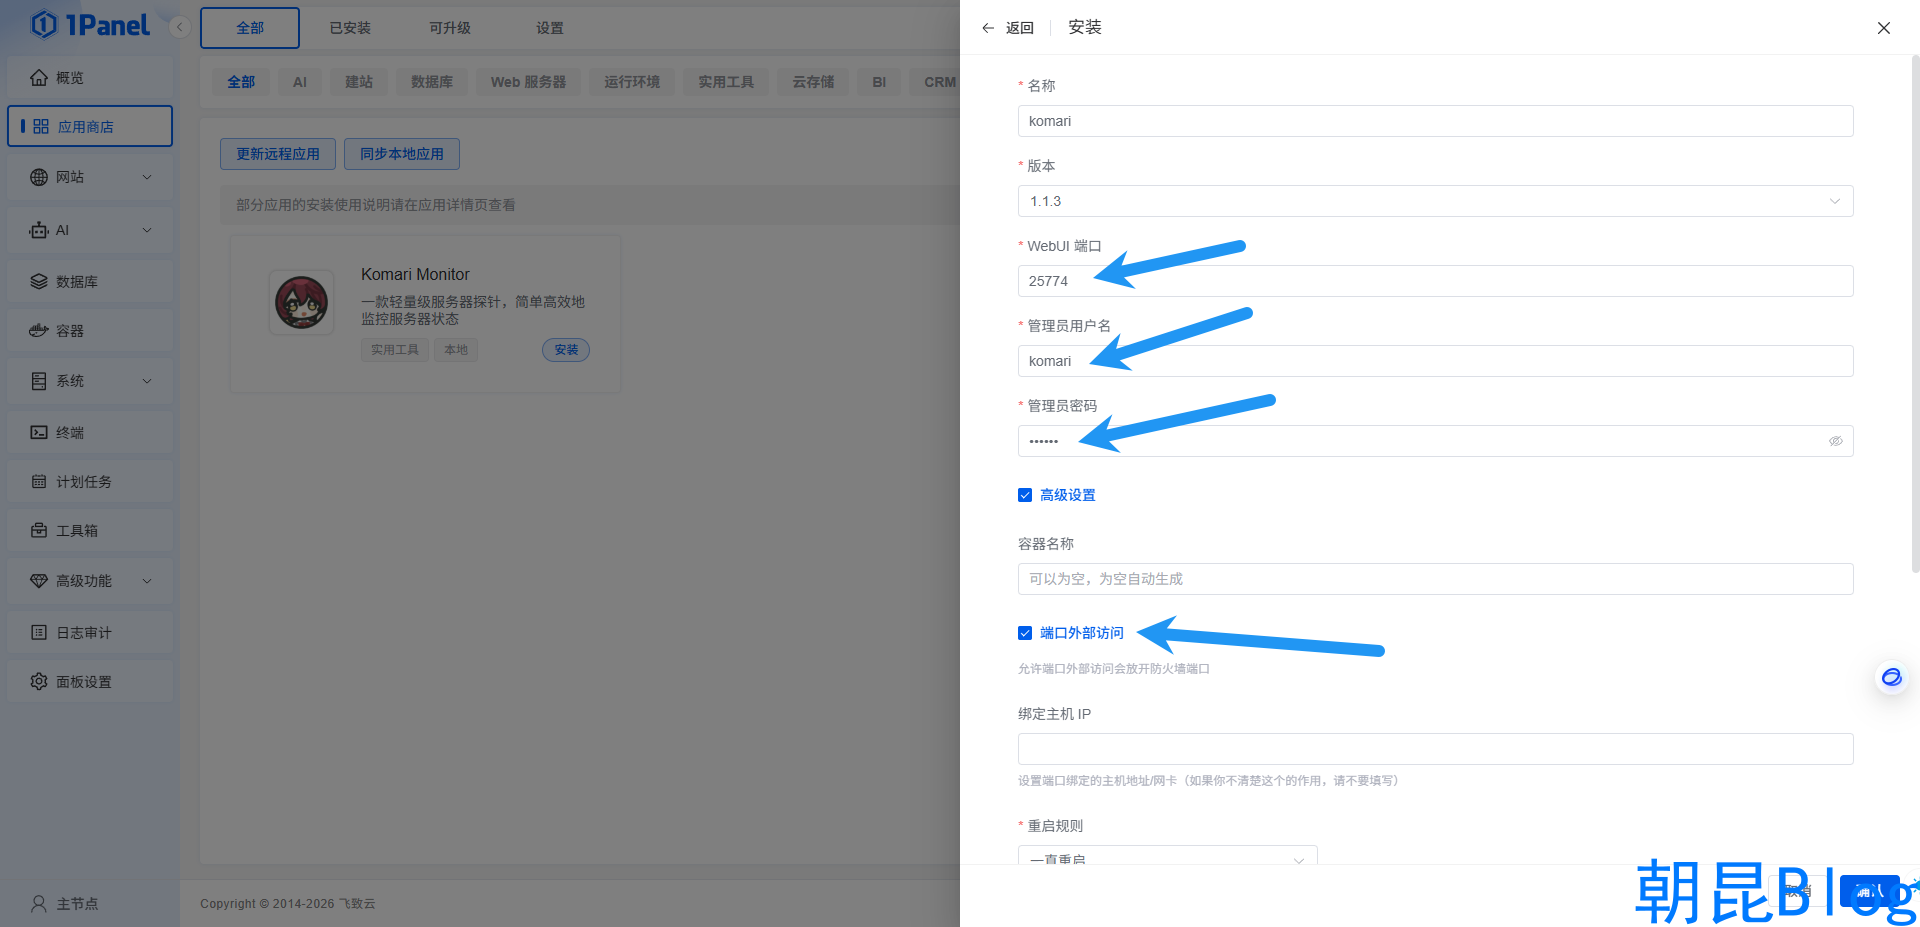
Task: Switch to the 设置 tab
Action: tap(550, 28)
